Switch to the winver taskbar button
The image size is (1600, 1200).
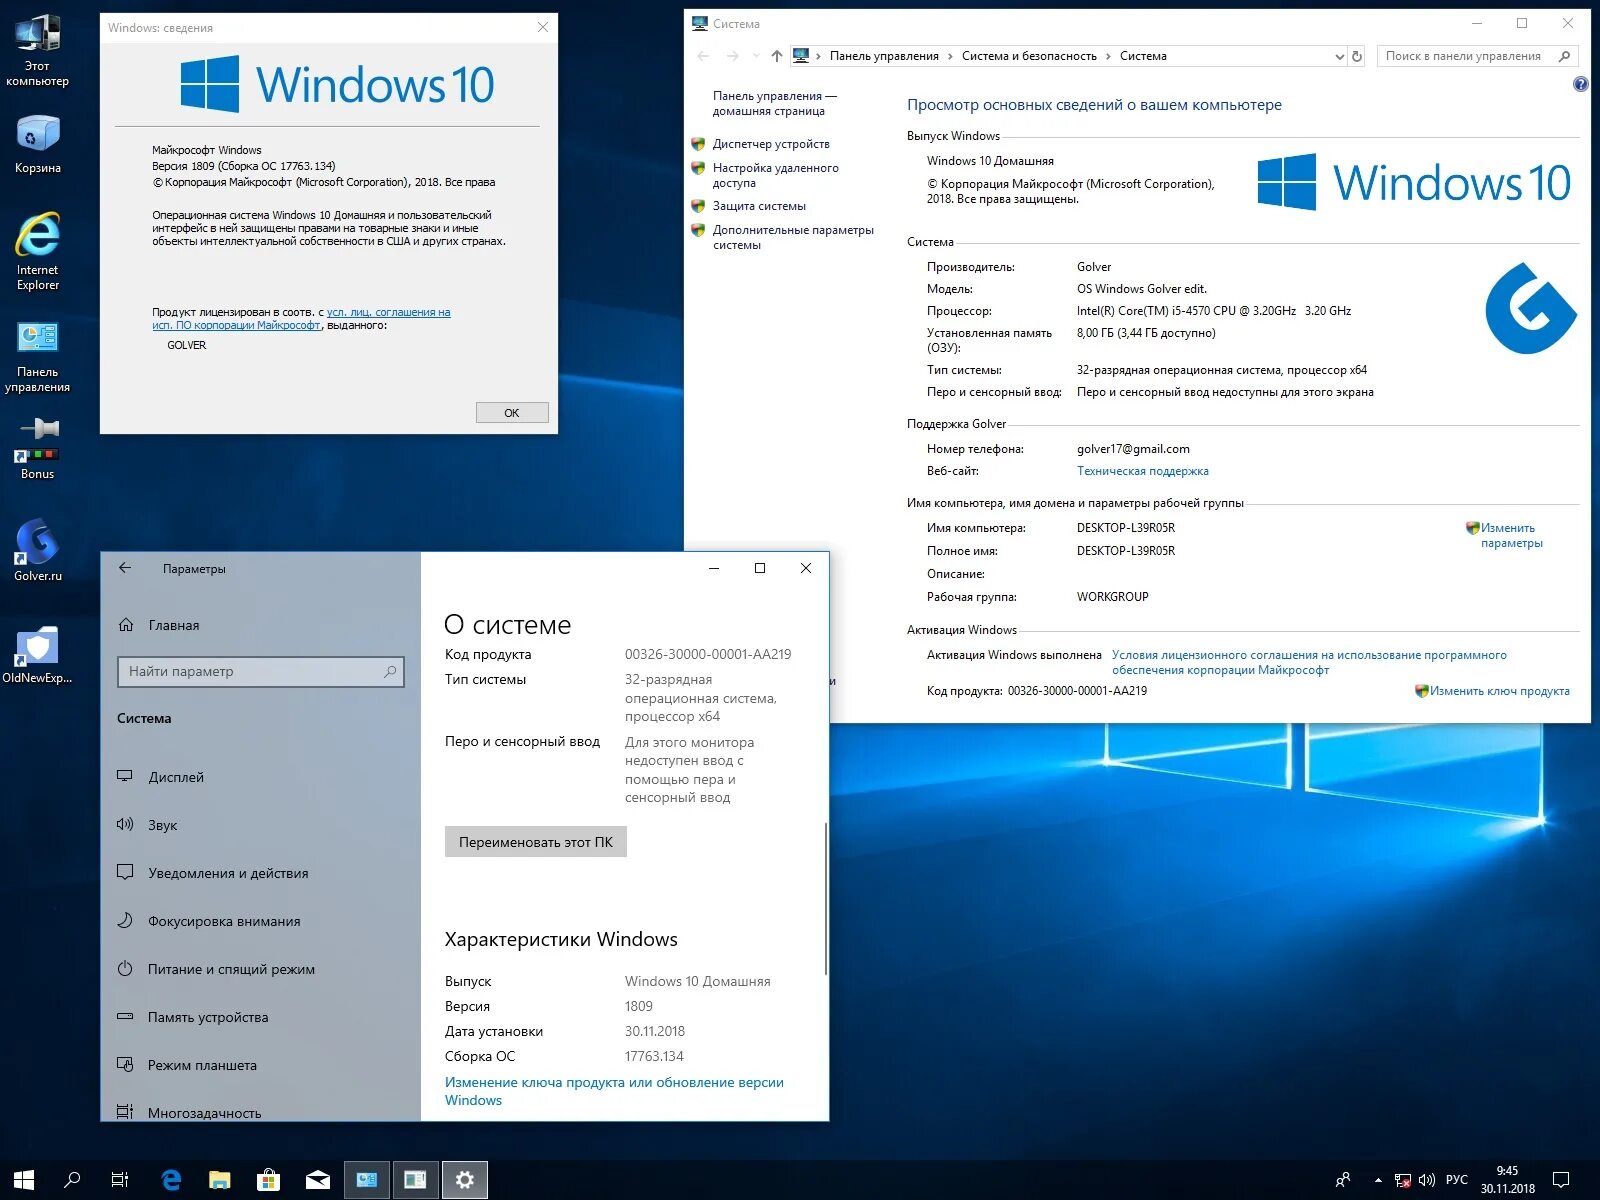click(416, 1180)
